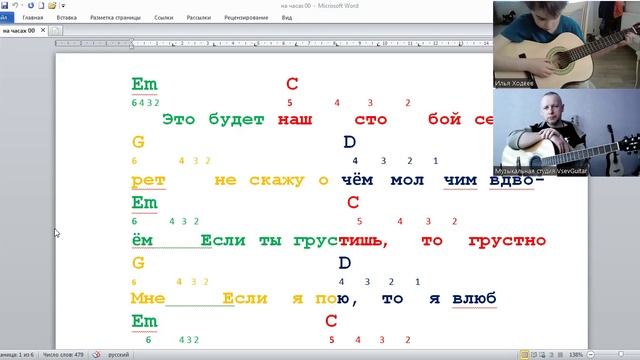This screenshot has width=640, height=360.
Task: Click the last green Em chord at the bottom
Action: (144, 321)
